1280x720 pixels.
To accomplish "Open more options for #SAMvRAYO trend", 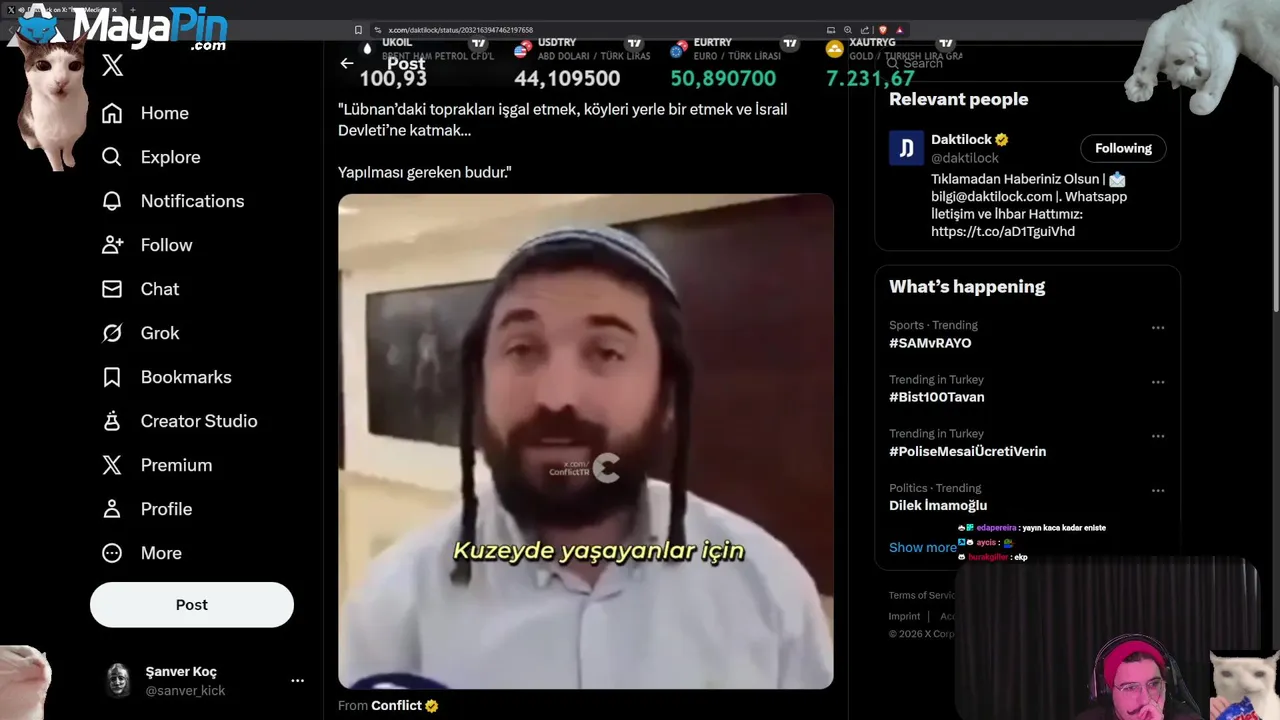I will pos(1158,328).
